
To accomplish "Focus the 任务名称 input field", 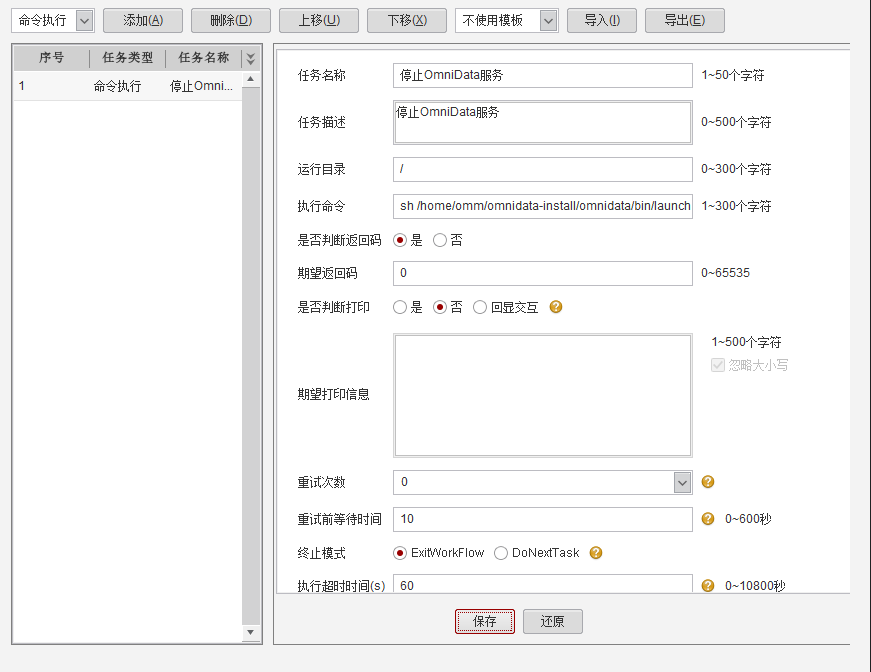I will pyautogui.click(x=543, y=75).
